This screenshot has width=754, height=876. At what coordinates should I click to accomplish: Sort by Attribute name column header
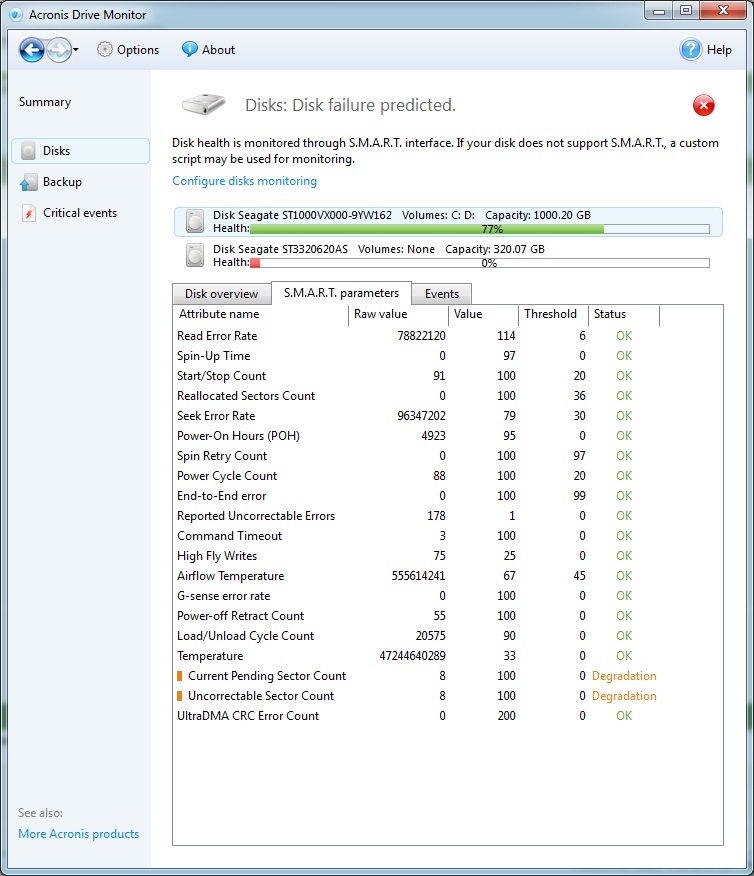click(x=260, y=315)
